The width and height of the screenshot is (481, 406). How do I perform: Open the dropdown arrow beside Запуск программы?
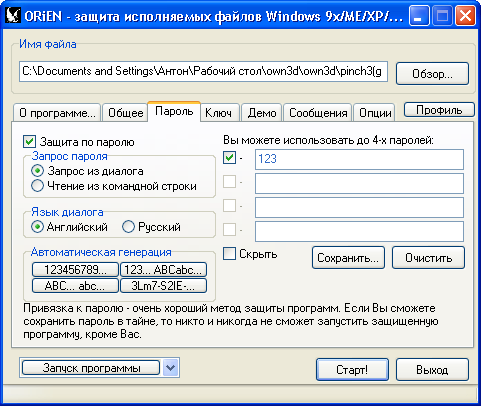tap(171, 368)
